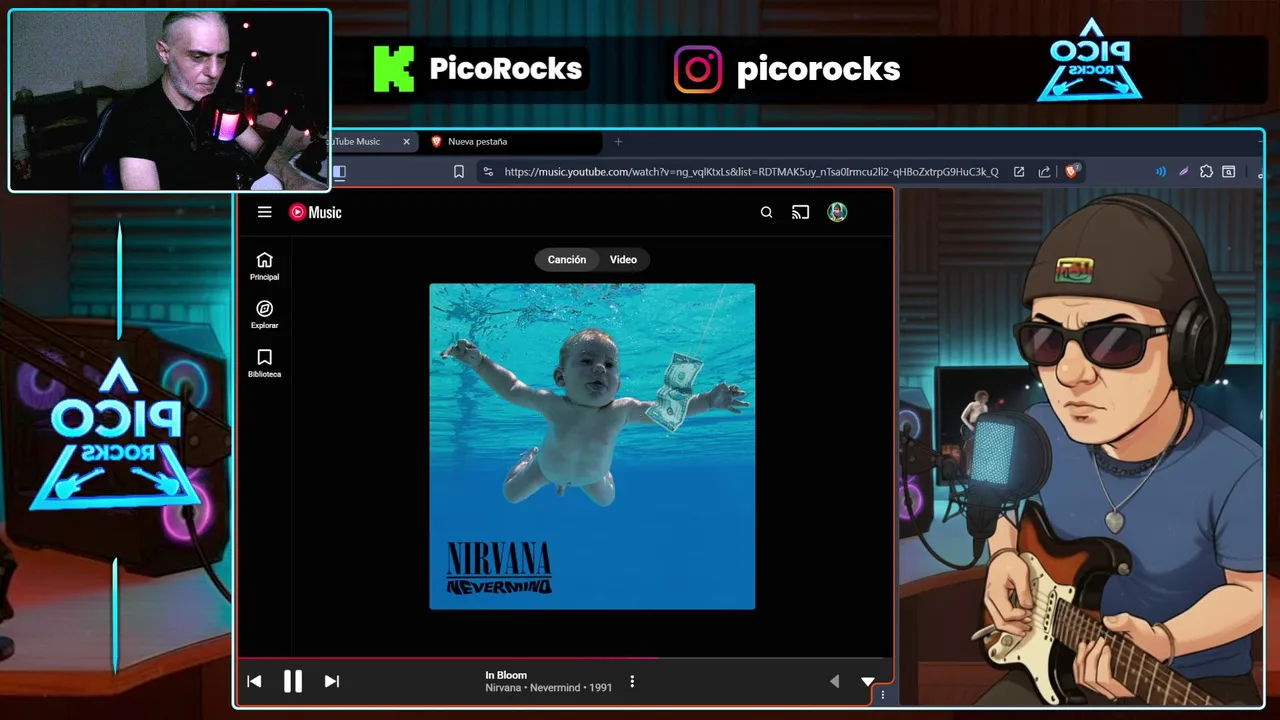Screen dimensions: 1280x720
Task: Collapse the player with the down arrow
Action: pos(868,681)
